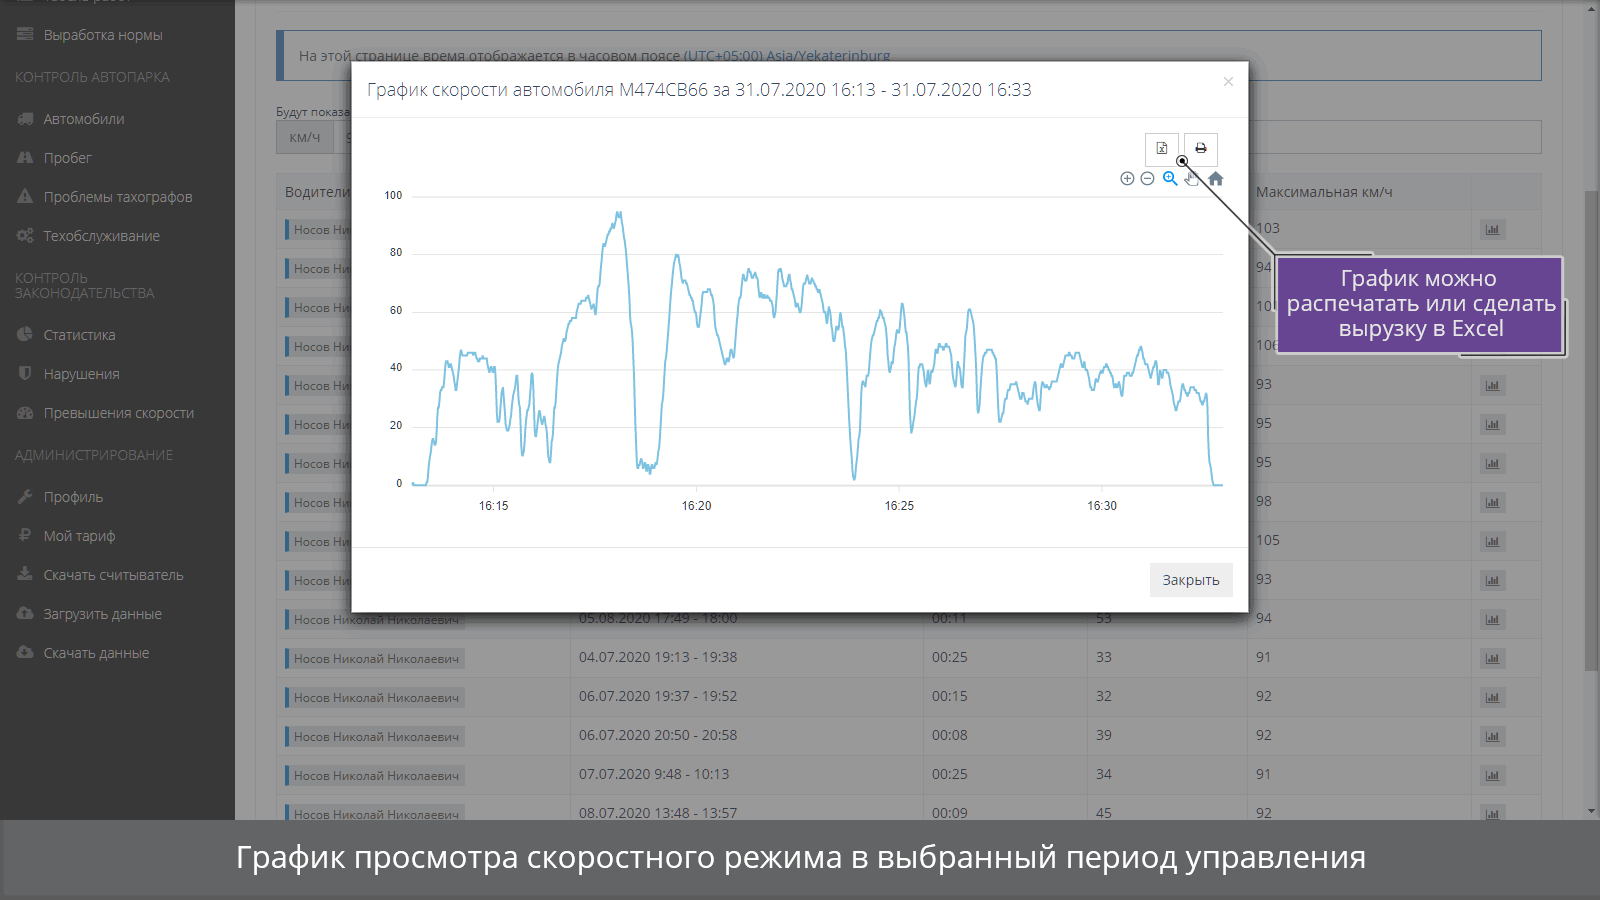Open graph for 06.07.2020 19:37 row
This screenshot has width=1600, height=900.
(x=1492, y=698)
